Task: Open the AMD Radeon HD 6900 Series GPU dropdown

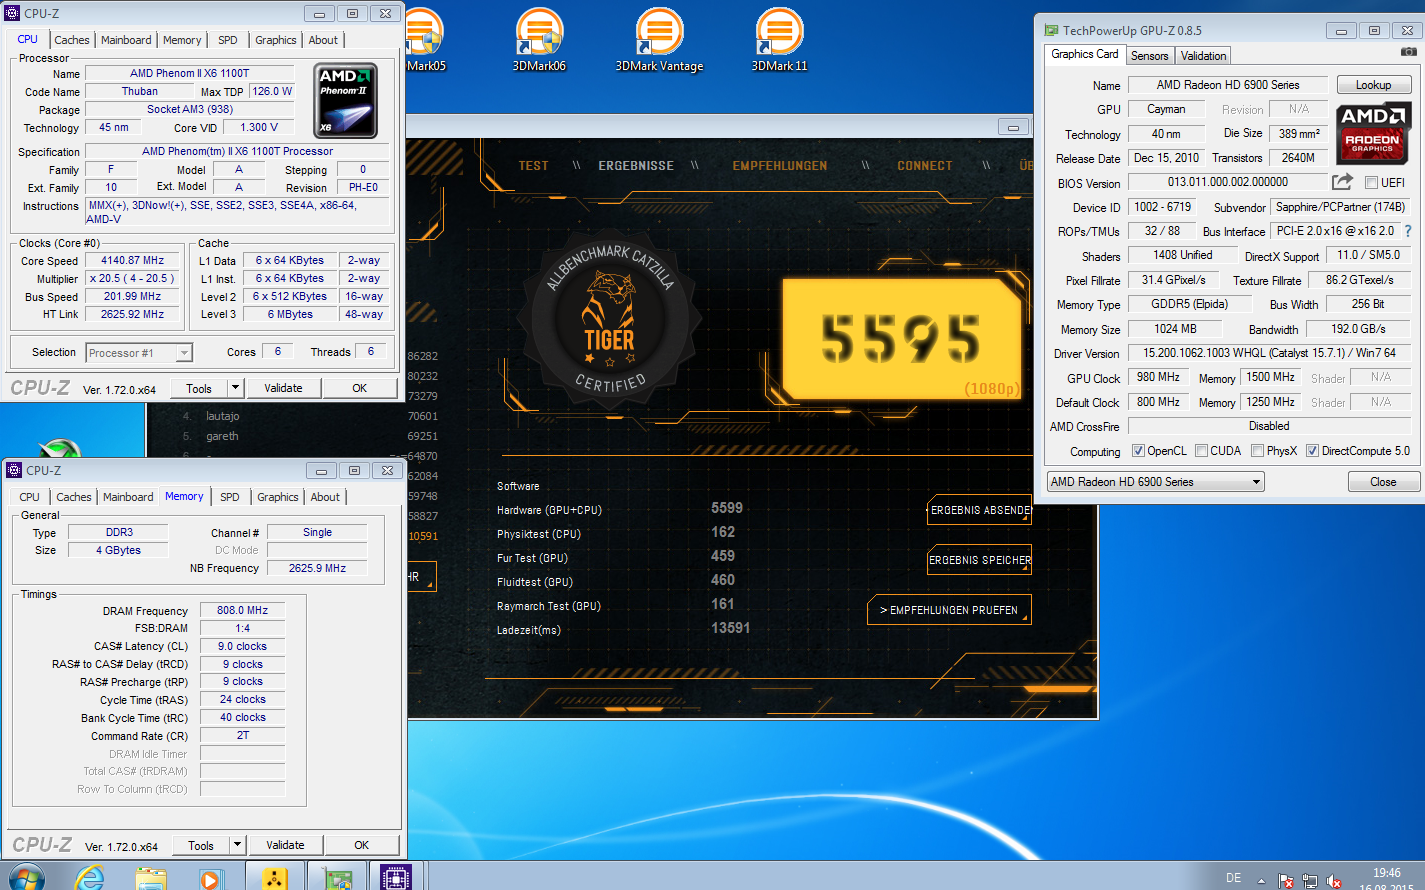Action: click(x=1155, y=482)
